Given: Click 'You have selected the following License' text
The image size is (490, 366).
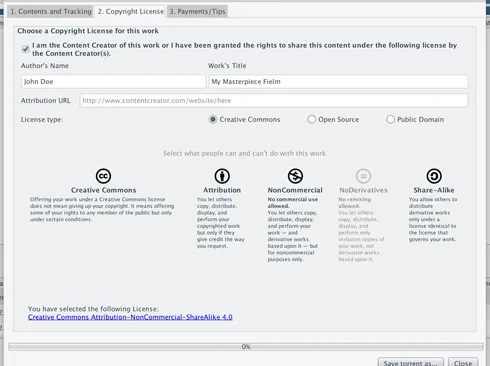Looking at the screenshot, I should click(x=93, y=309).
